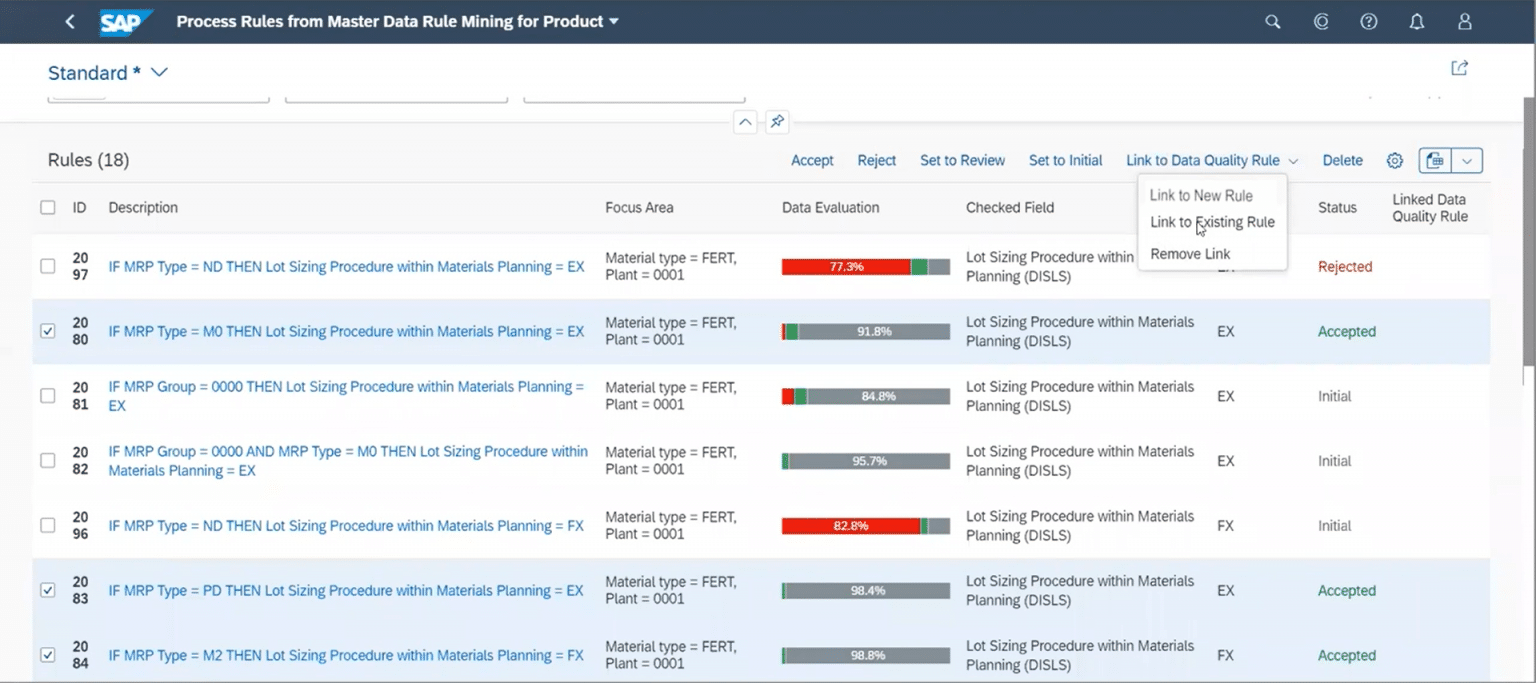This screenshot has width=1536, height=683.
Task: Open the user profile avatar
Action: click(x=1464, y=20)
